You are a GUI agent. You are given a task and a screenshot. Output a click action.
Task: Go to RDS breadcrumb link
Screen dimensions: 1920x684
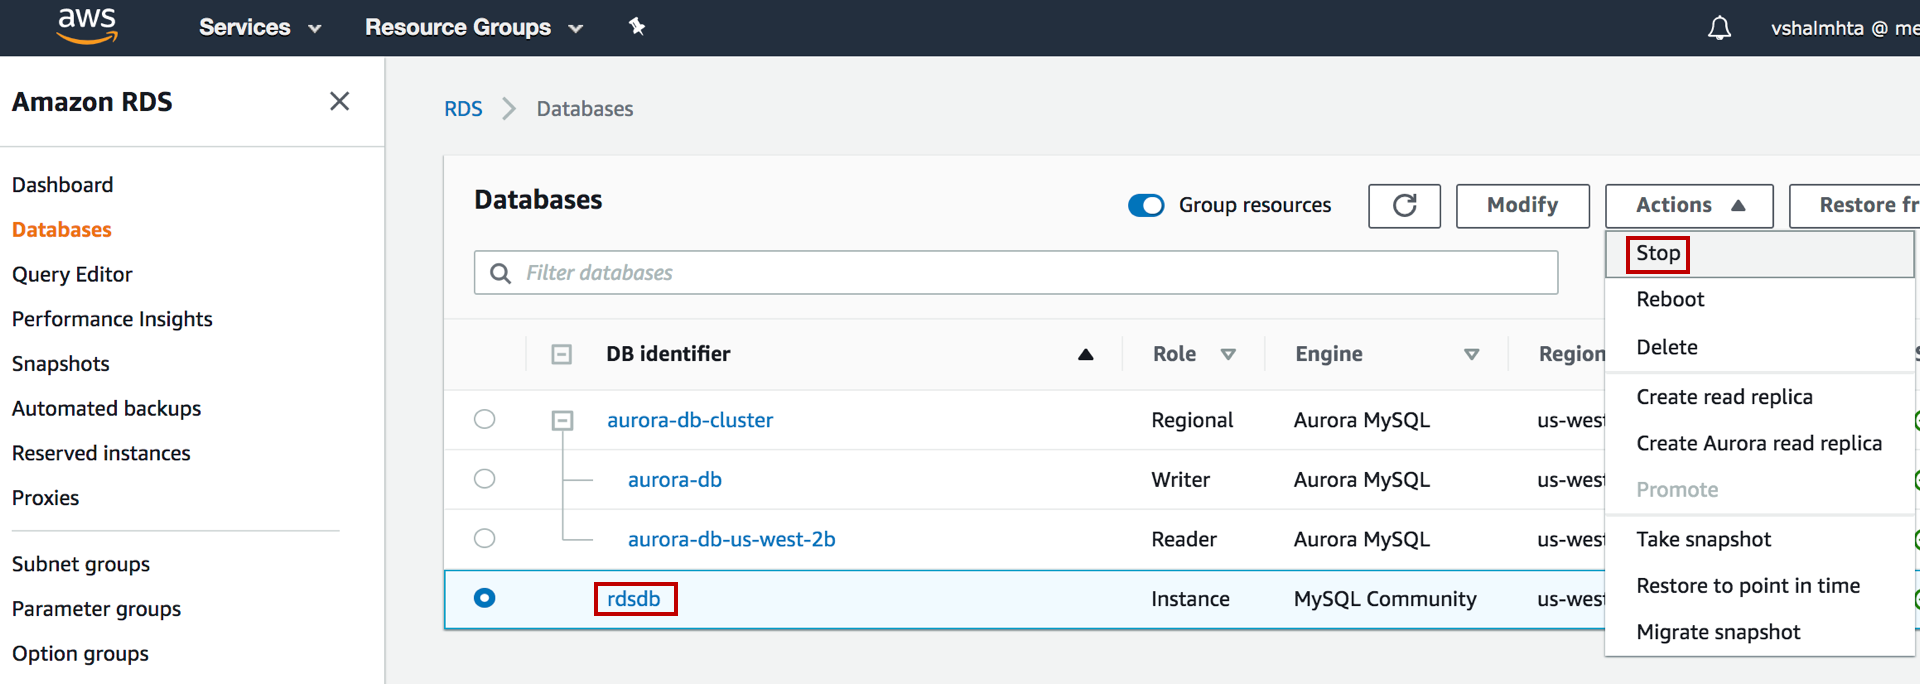click(x=463, y=108)
